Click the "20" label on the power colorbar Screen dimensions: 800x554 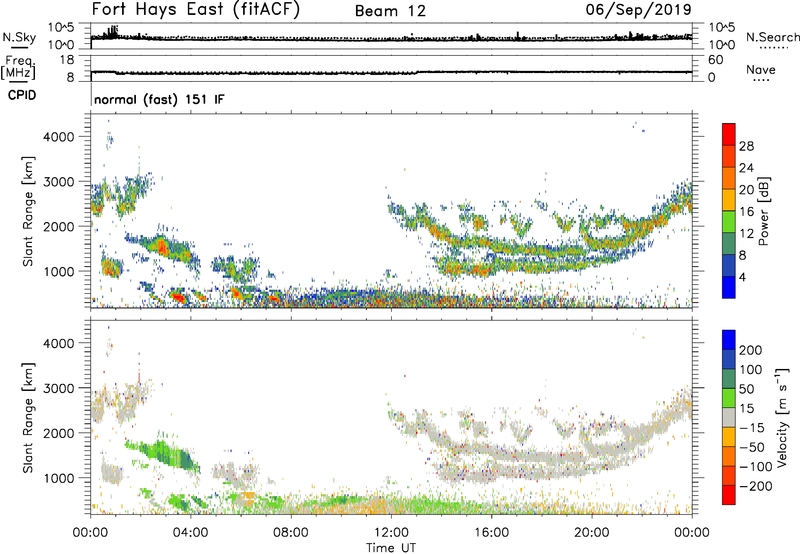746,190
